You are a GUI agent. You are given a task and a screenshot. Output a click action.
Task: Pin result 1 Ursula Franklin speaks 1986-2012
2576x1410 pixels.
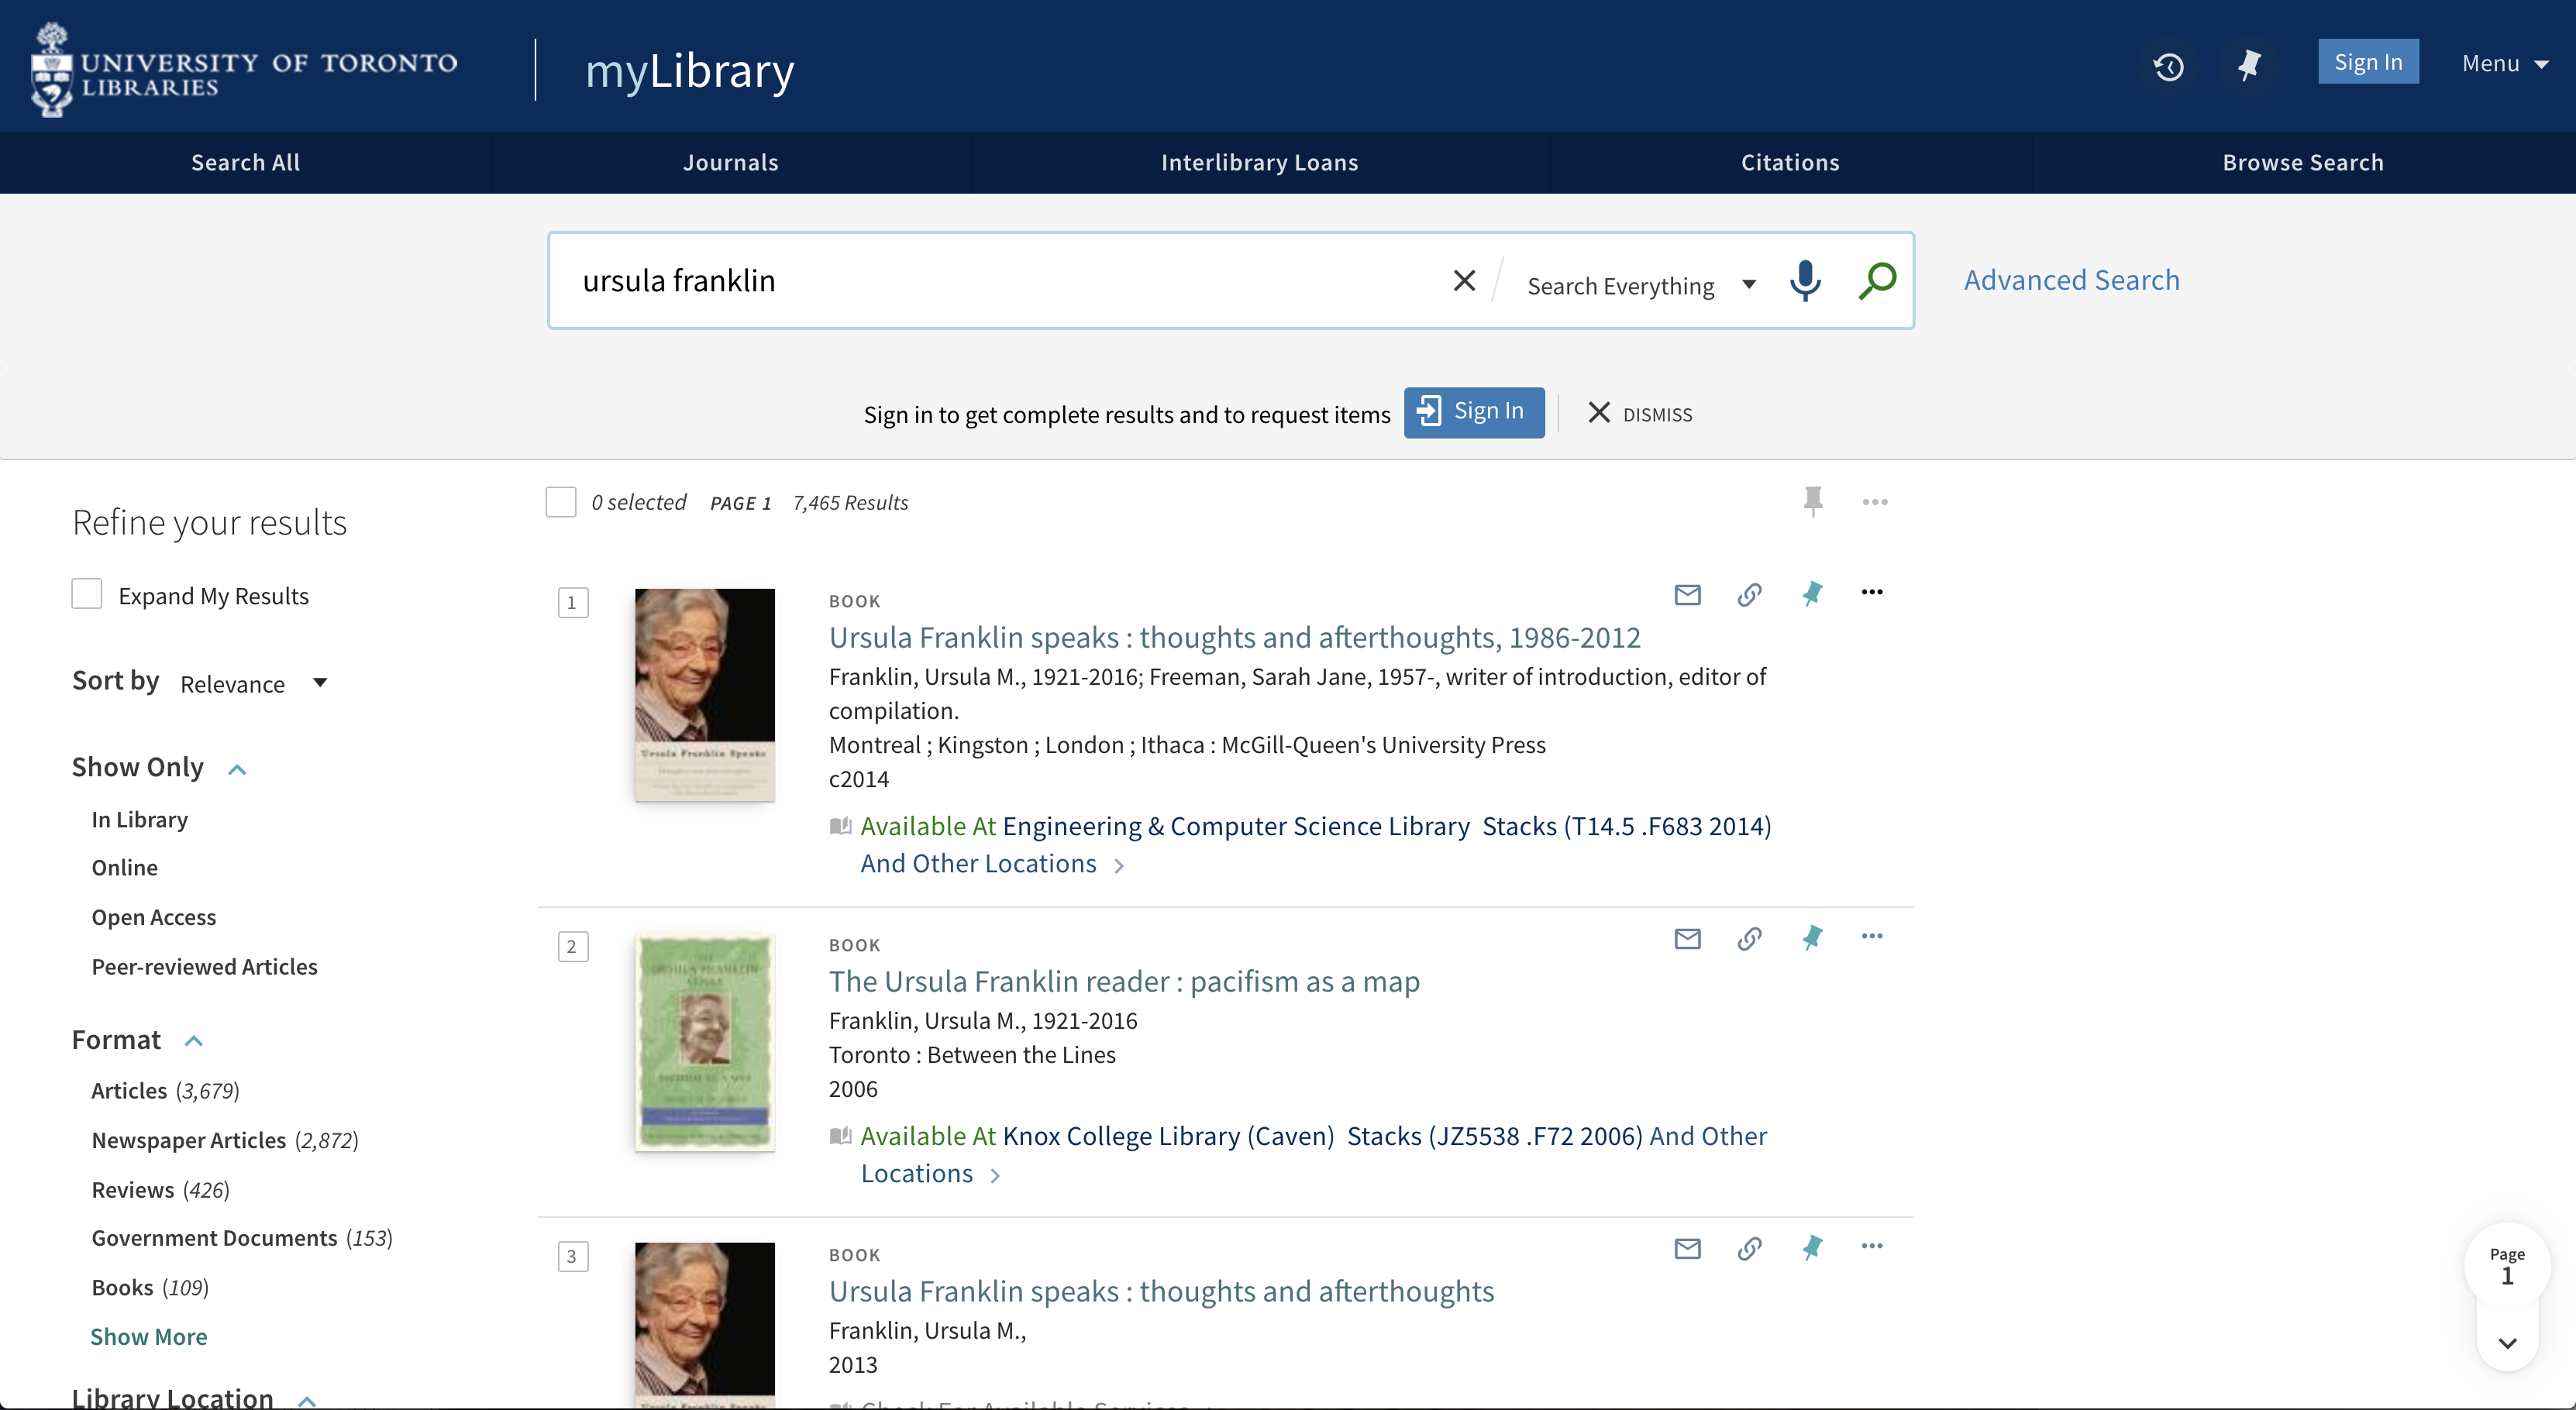1812,594
